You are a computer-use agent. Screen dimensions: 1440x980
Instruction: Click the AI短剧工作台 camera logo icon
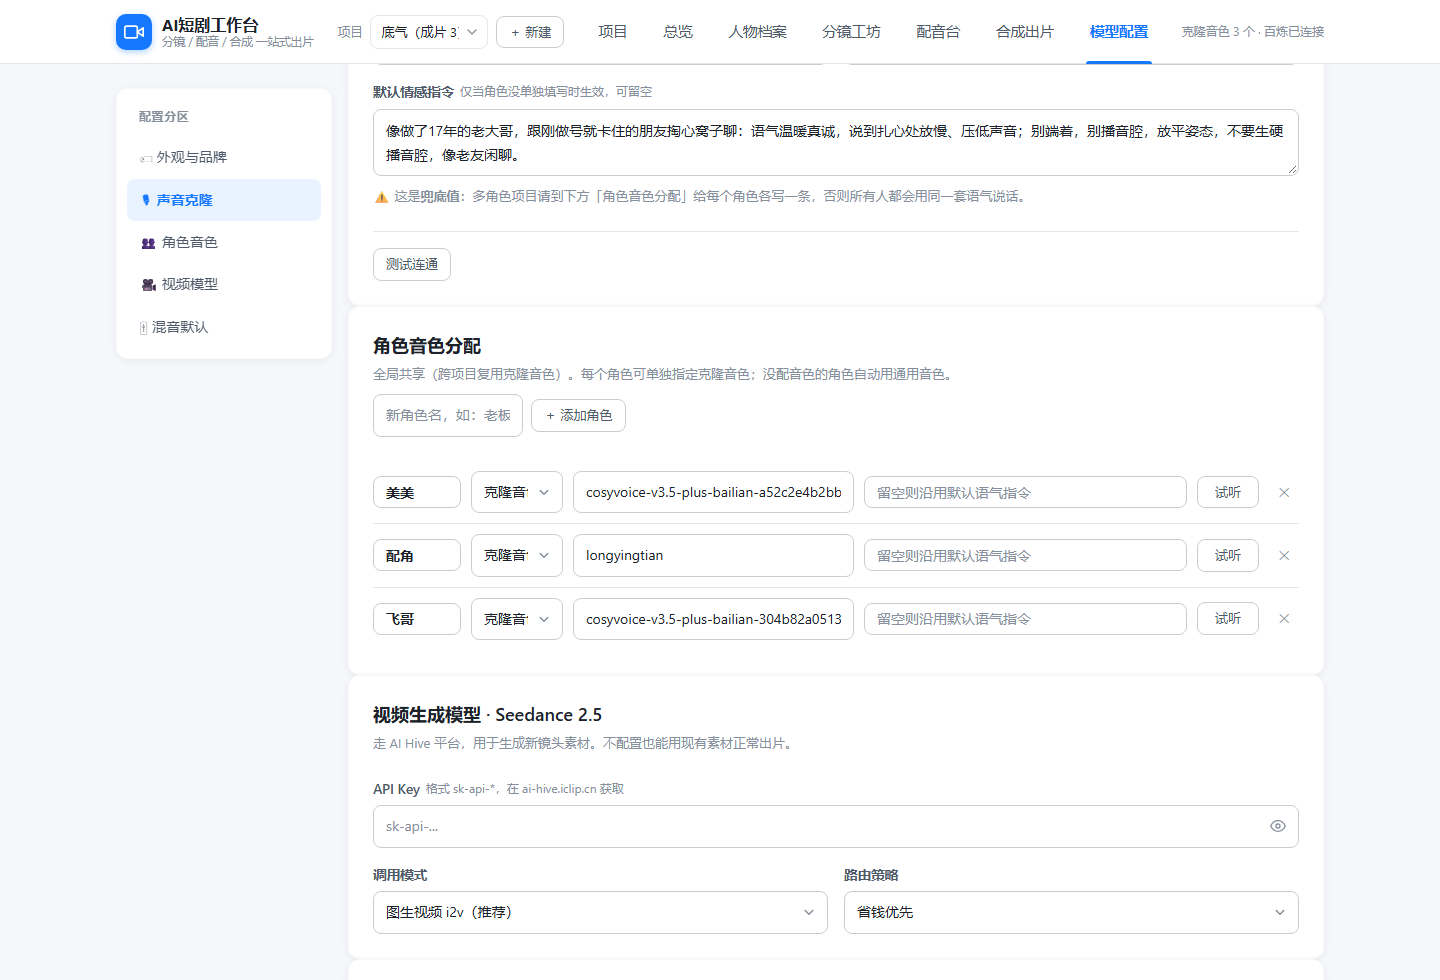pyautogui.click(x=134, y=32)
